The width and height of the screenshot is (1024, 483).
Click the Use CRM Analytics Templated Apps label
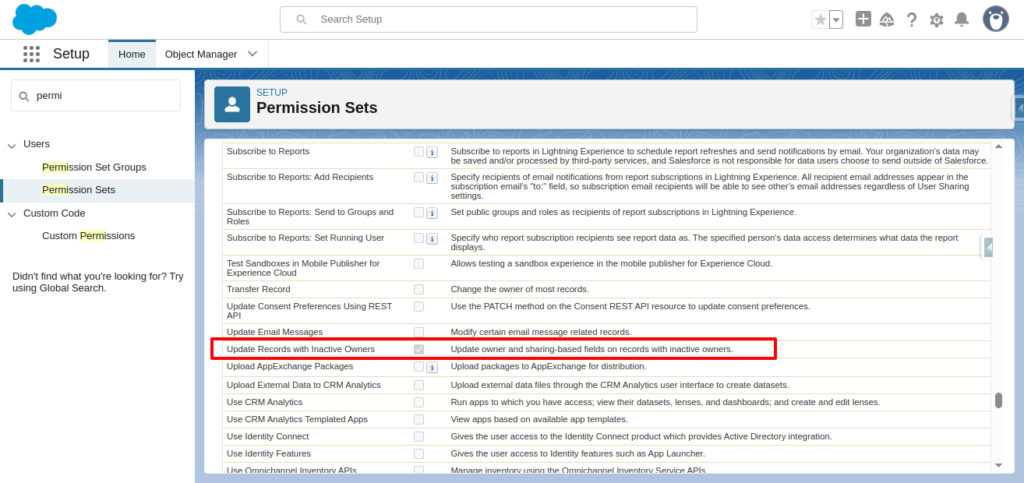click(297, 419)
